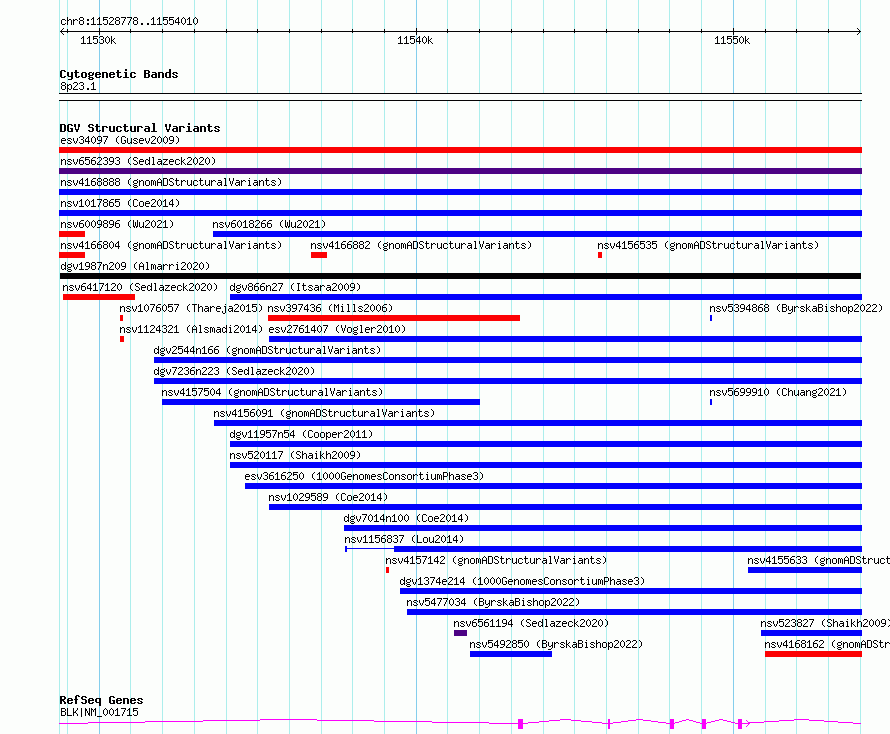Open nsv4155633 variant label

click(x=818, y=560)
